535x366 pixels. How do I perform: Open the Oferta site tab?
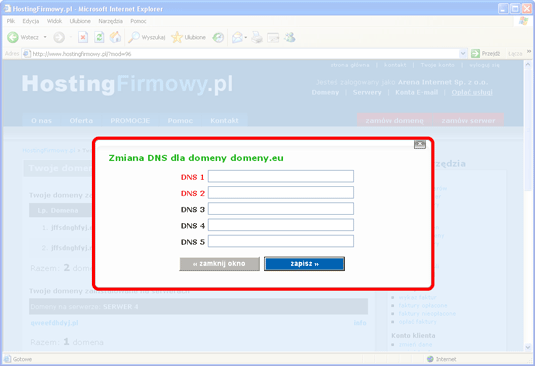(x=81, y=120)
